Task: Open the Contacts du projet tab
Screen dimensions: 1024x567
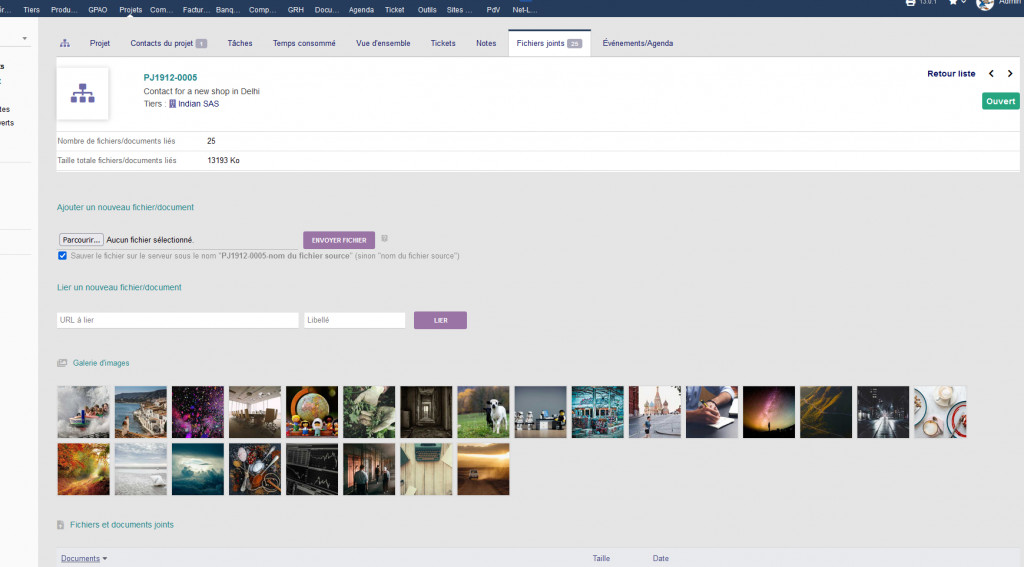Action: click(x=168, y=43)
